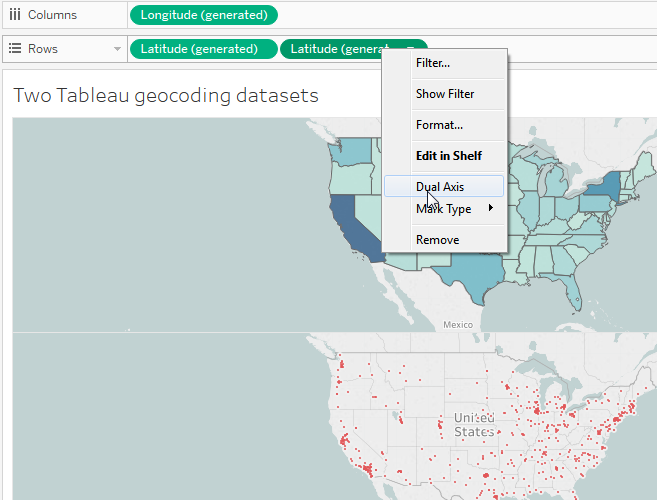Click the worksheet title 'Two Tableau geocoding datasets'

click(166, 96)
